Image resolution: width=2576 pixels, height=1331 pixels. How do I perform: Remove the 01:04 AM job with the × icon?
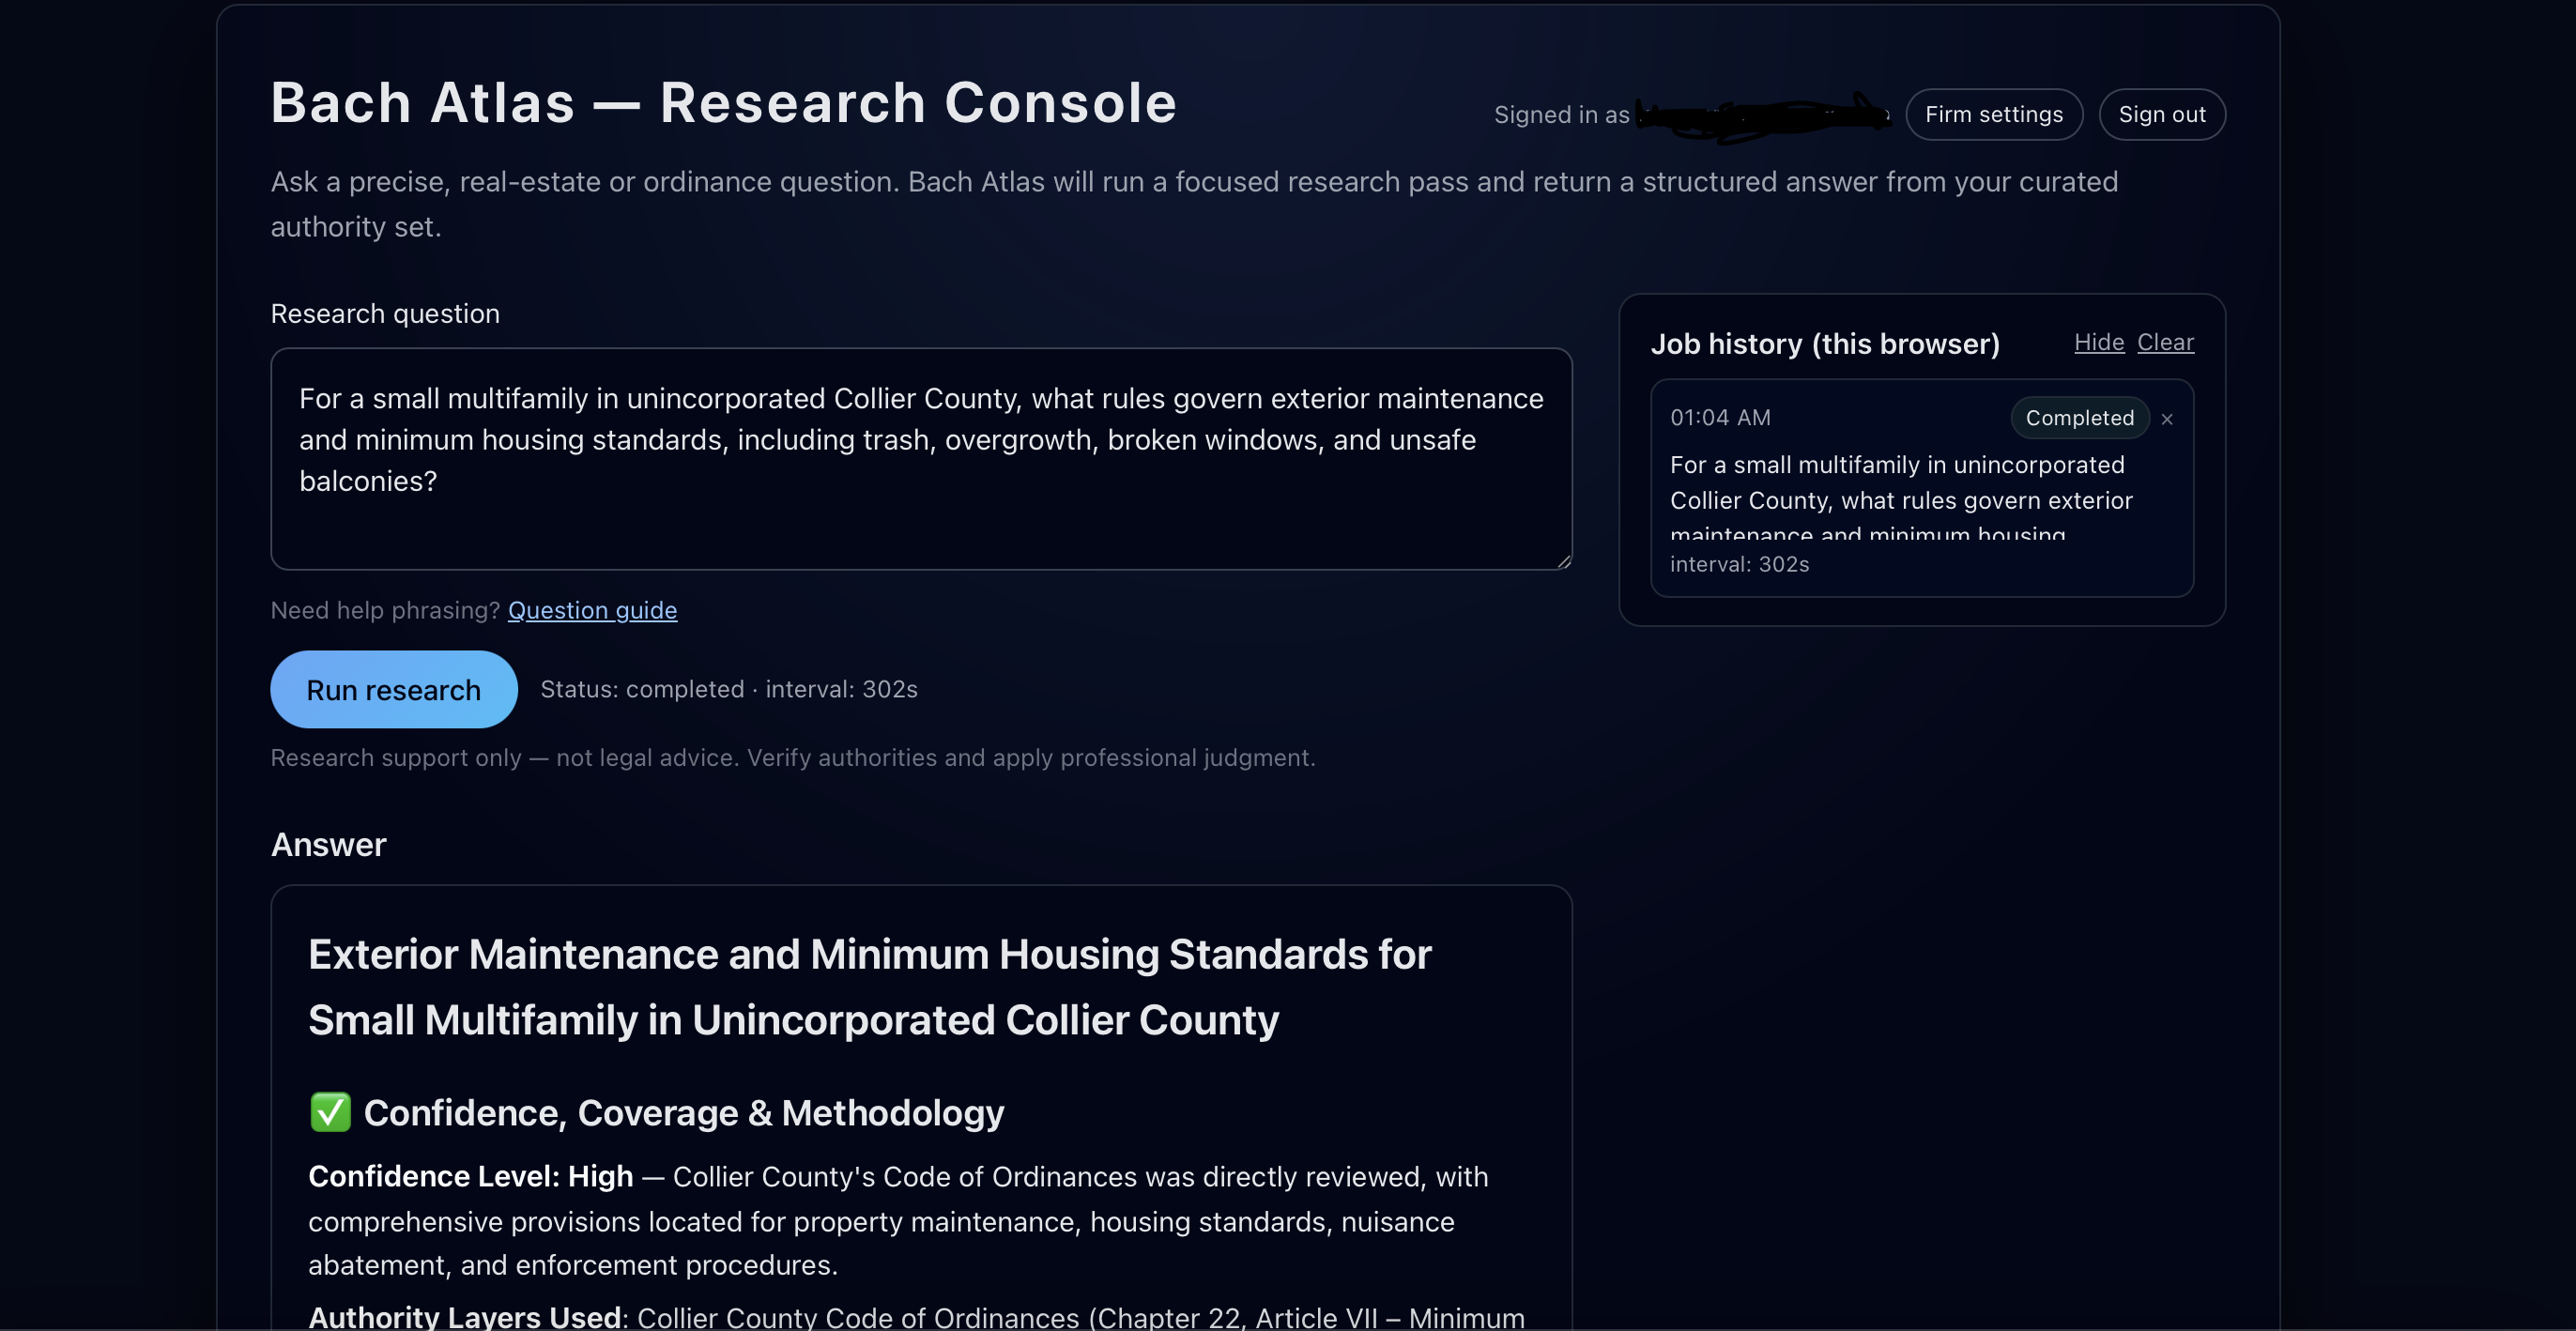point(2166,419)
